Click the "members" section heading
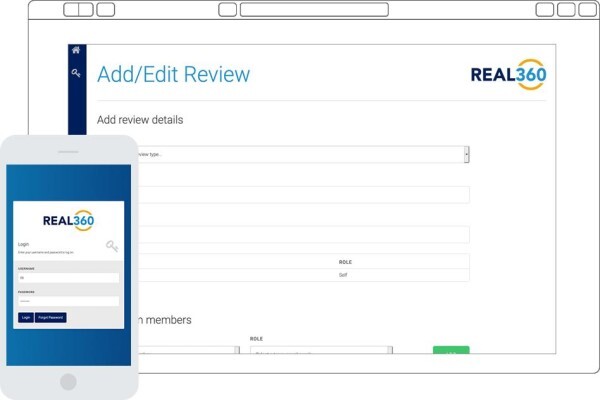Viewport: 600px width, 400px height. (168, 320)
